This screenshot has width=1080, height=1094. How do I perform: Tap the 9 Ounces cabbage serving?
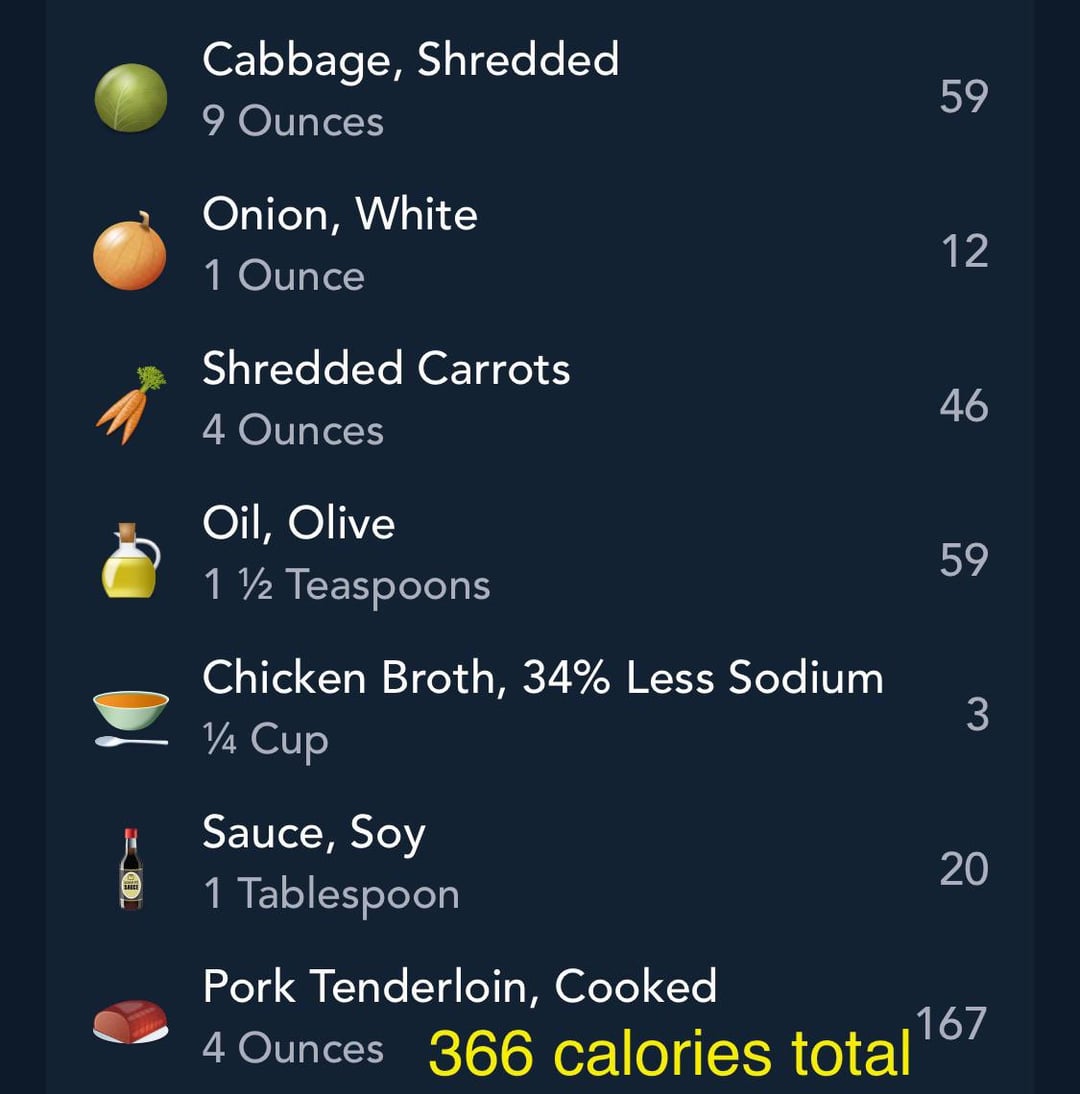pos(293,122)
